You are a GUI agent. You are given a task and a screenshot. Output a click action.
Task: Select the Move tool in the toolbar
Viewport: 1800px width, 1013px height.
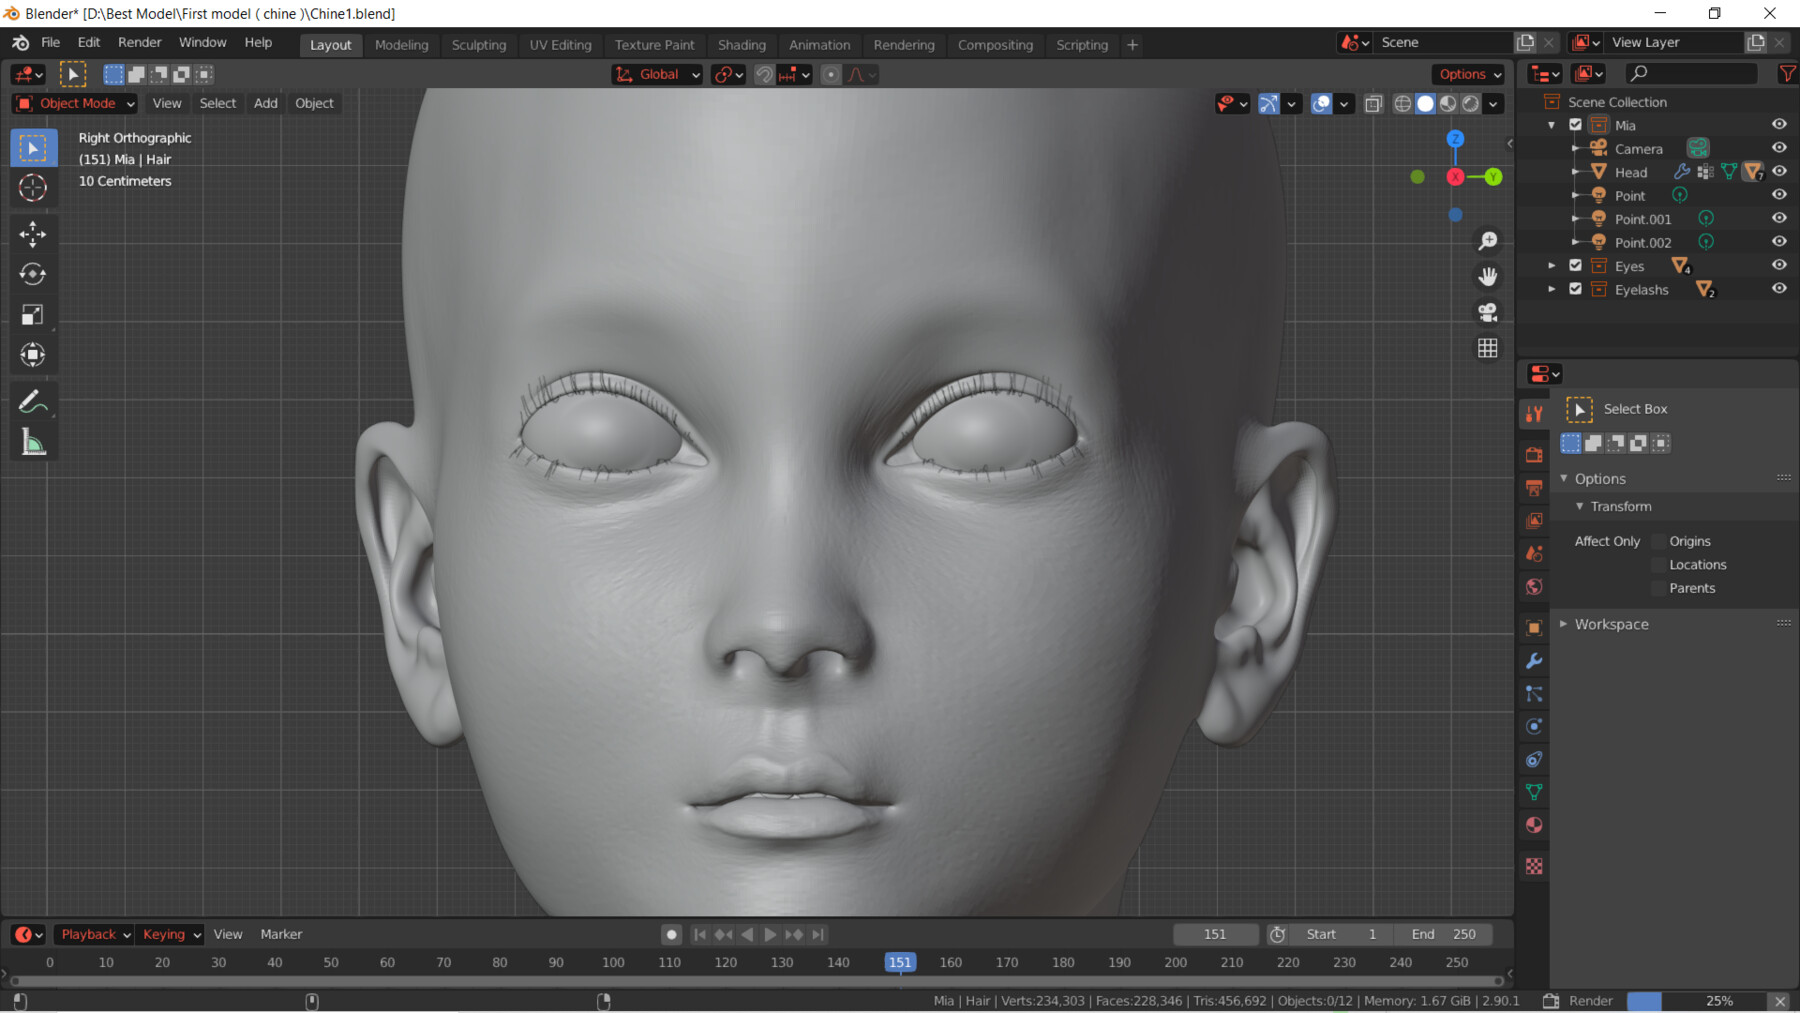[x=33, y=234]
